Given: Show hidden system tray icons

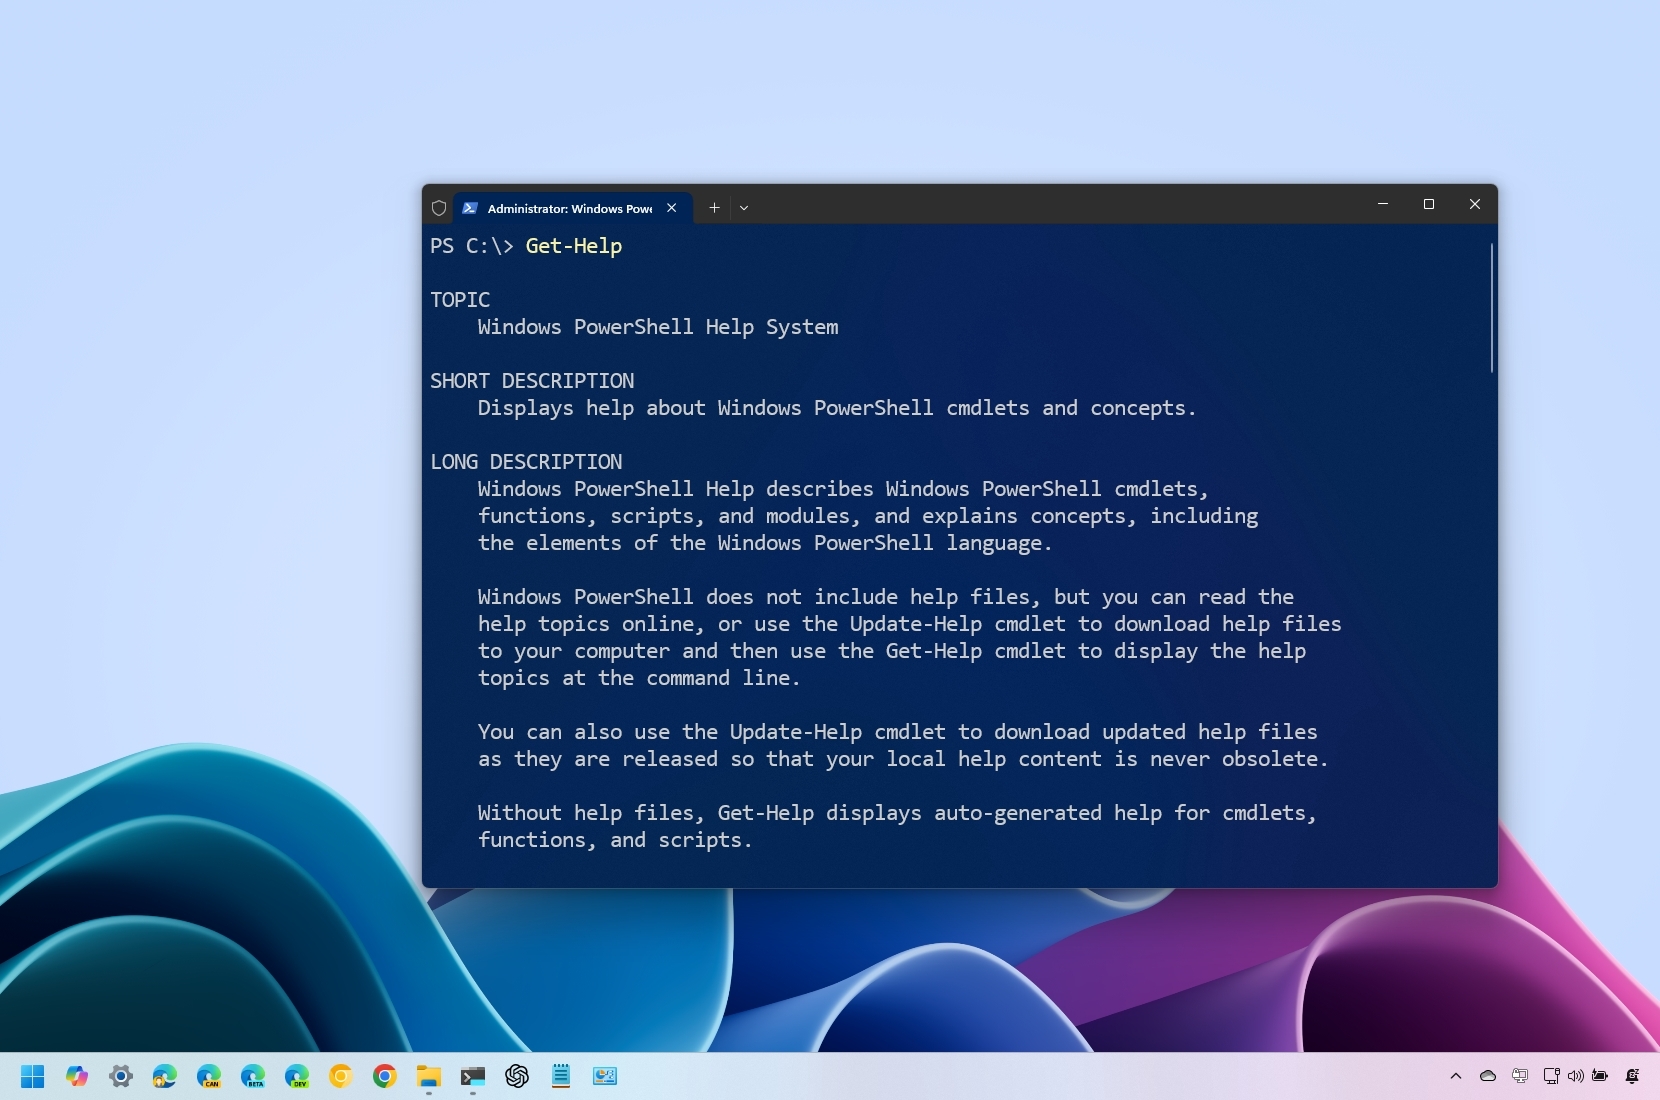Looking at the screenshot, I should click(1456, 1076).
